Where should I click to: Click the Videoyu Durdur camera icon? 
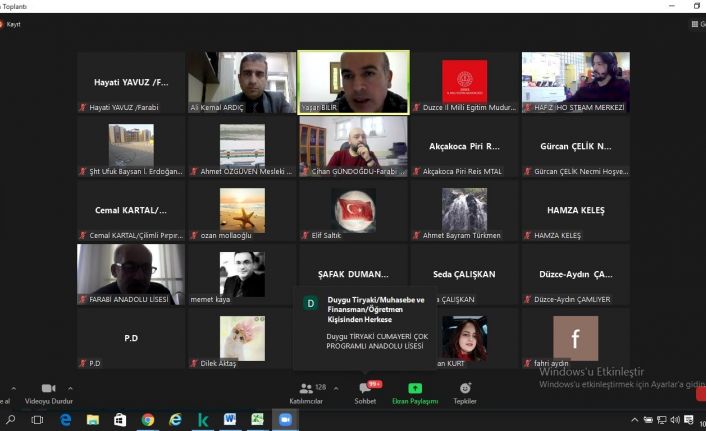tap(48, 388)
